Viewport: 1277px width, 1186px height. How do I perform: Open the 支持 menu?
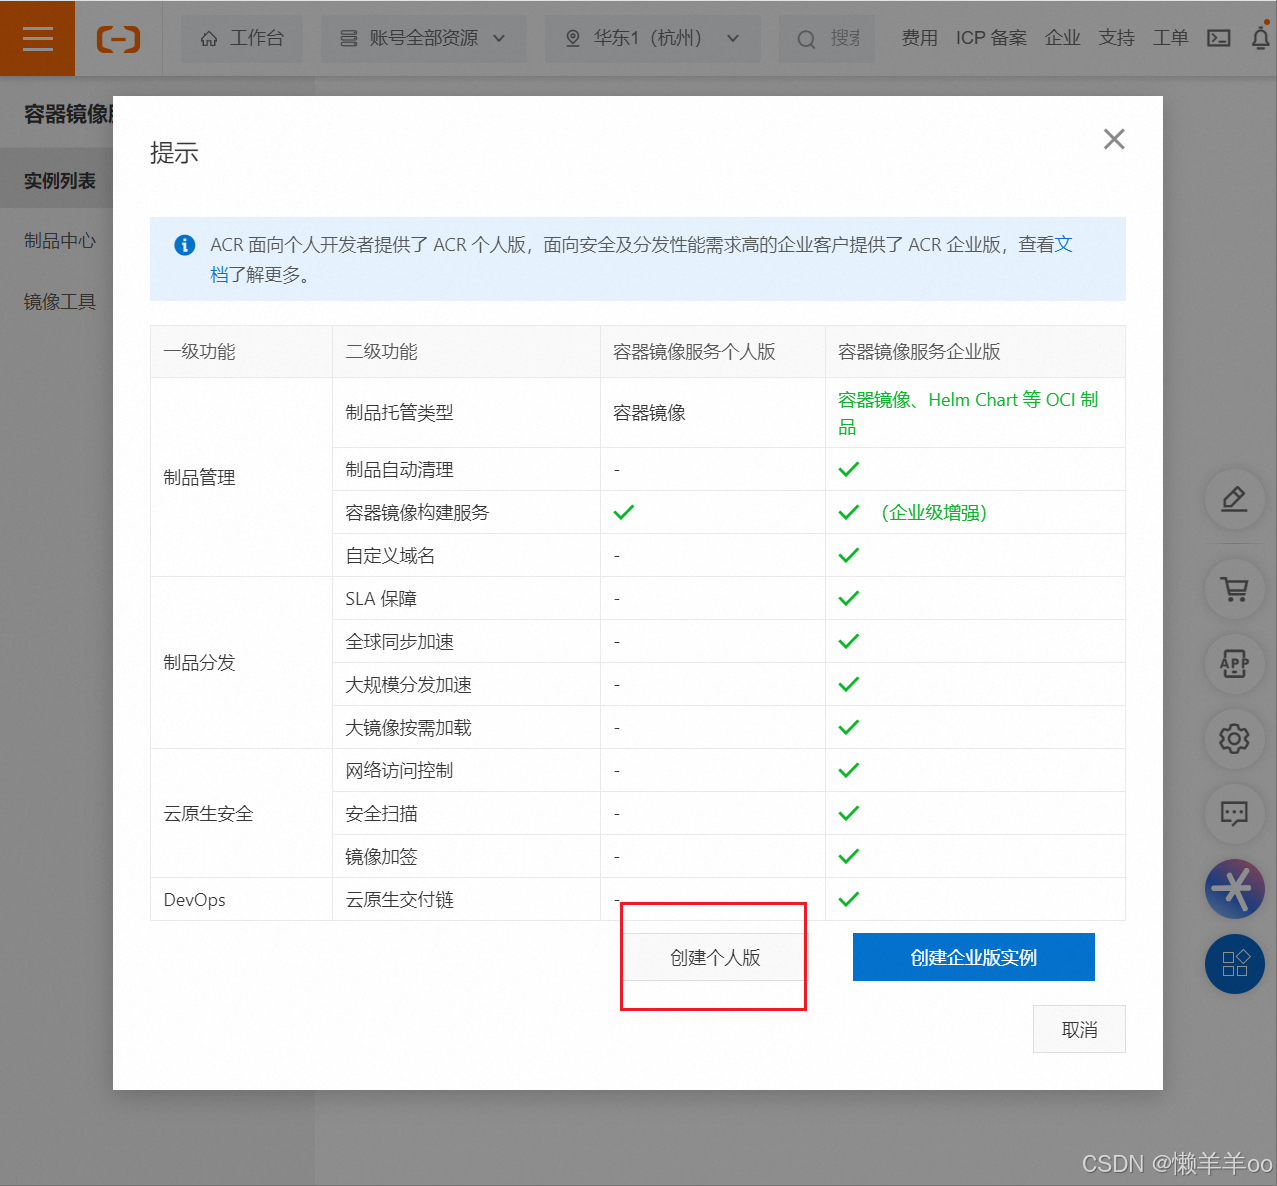click(1116, 38)
